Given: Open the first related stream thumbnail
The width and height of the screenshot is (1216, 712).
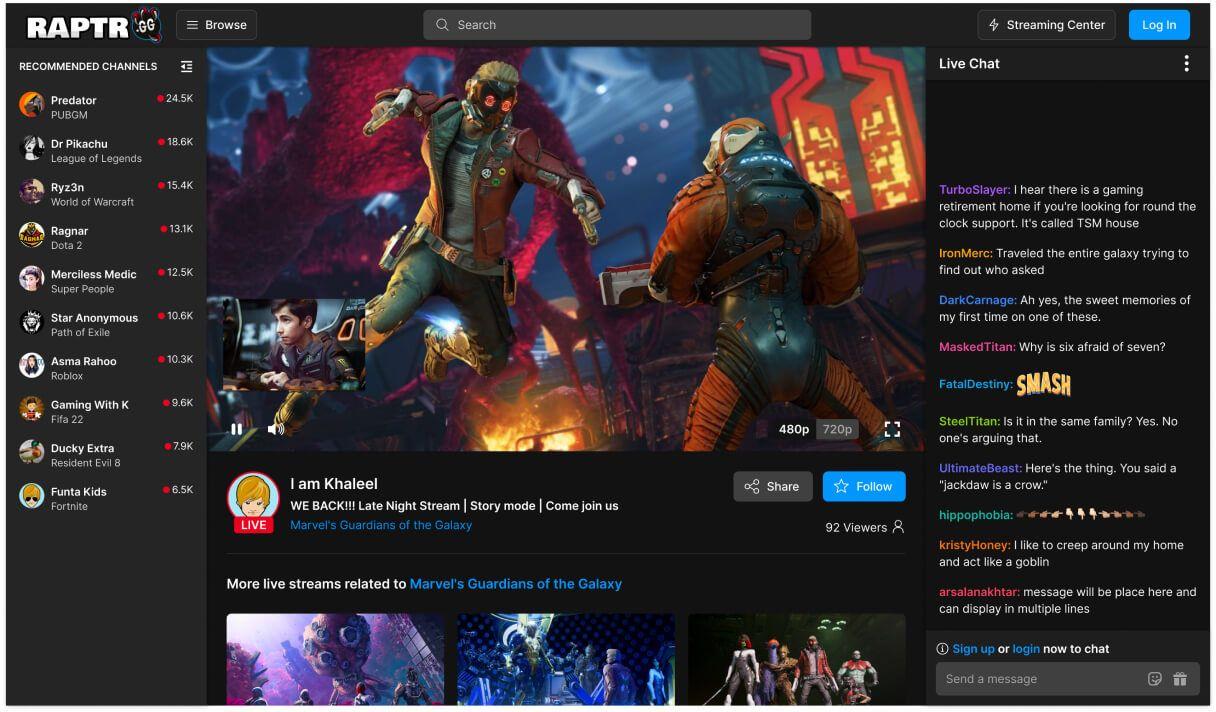Looking at the screenshot, I should pyautogui.click(x=335, y=659).
